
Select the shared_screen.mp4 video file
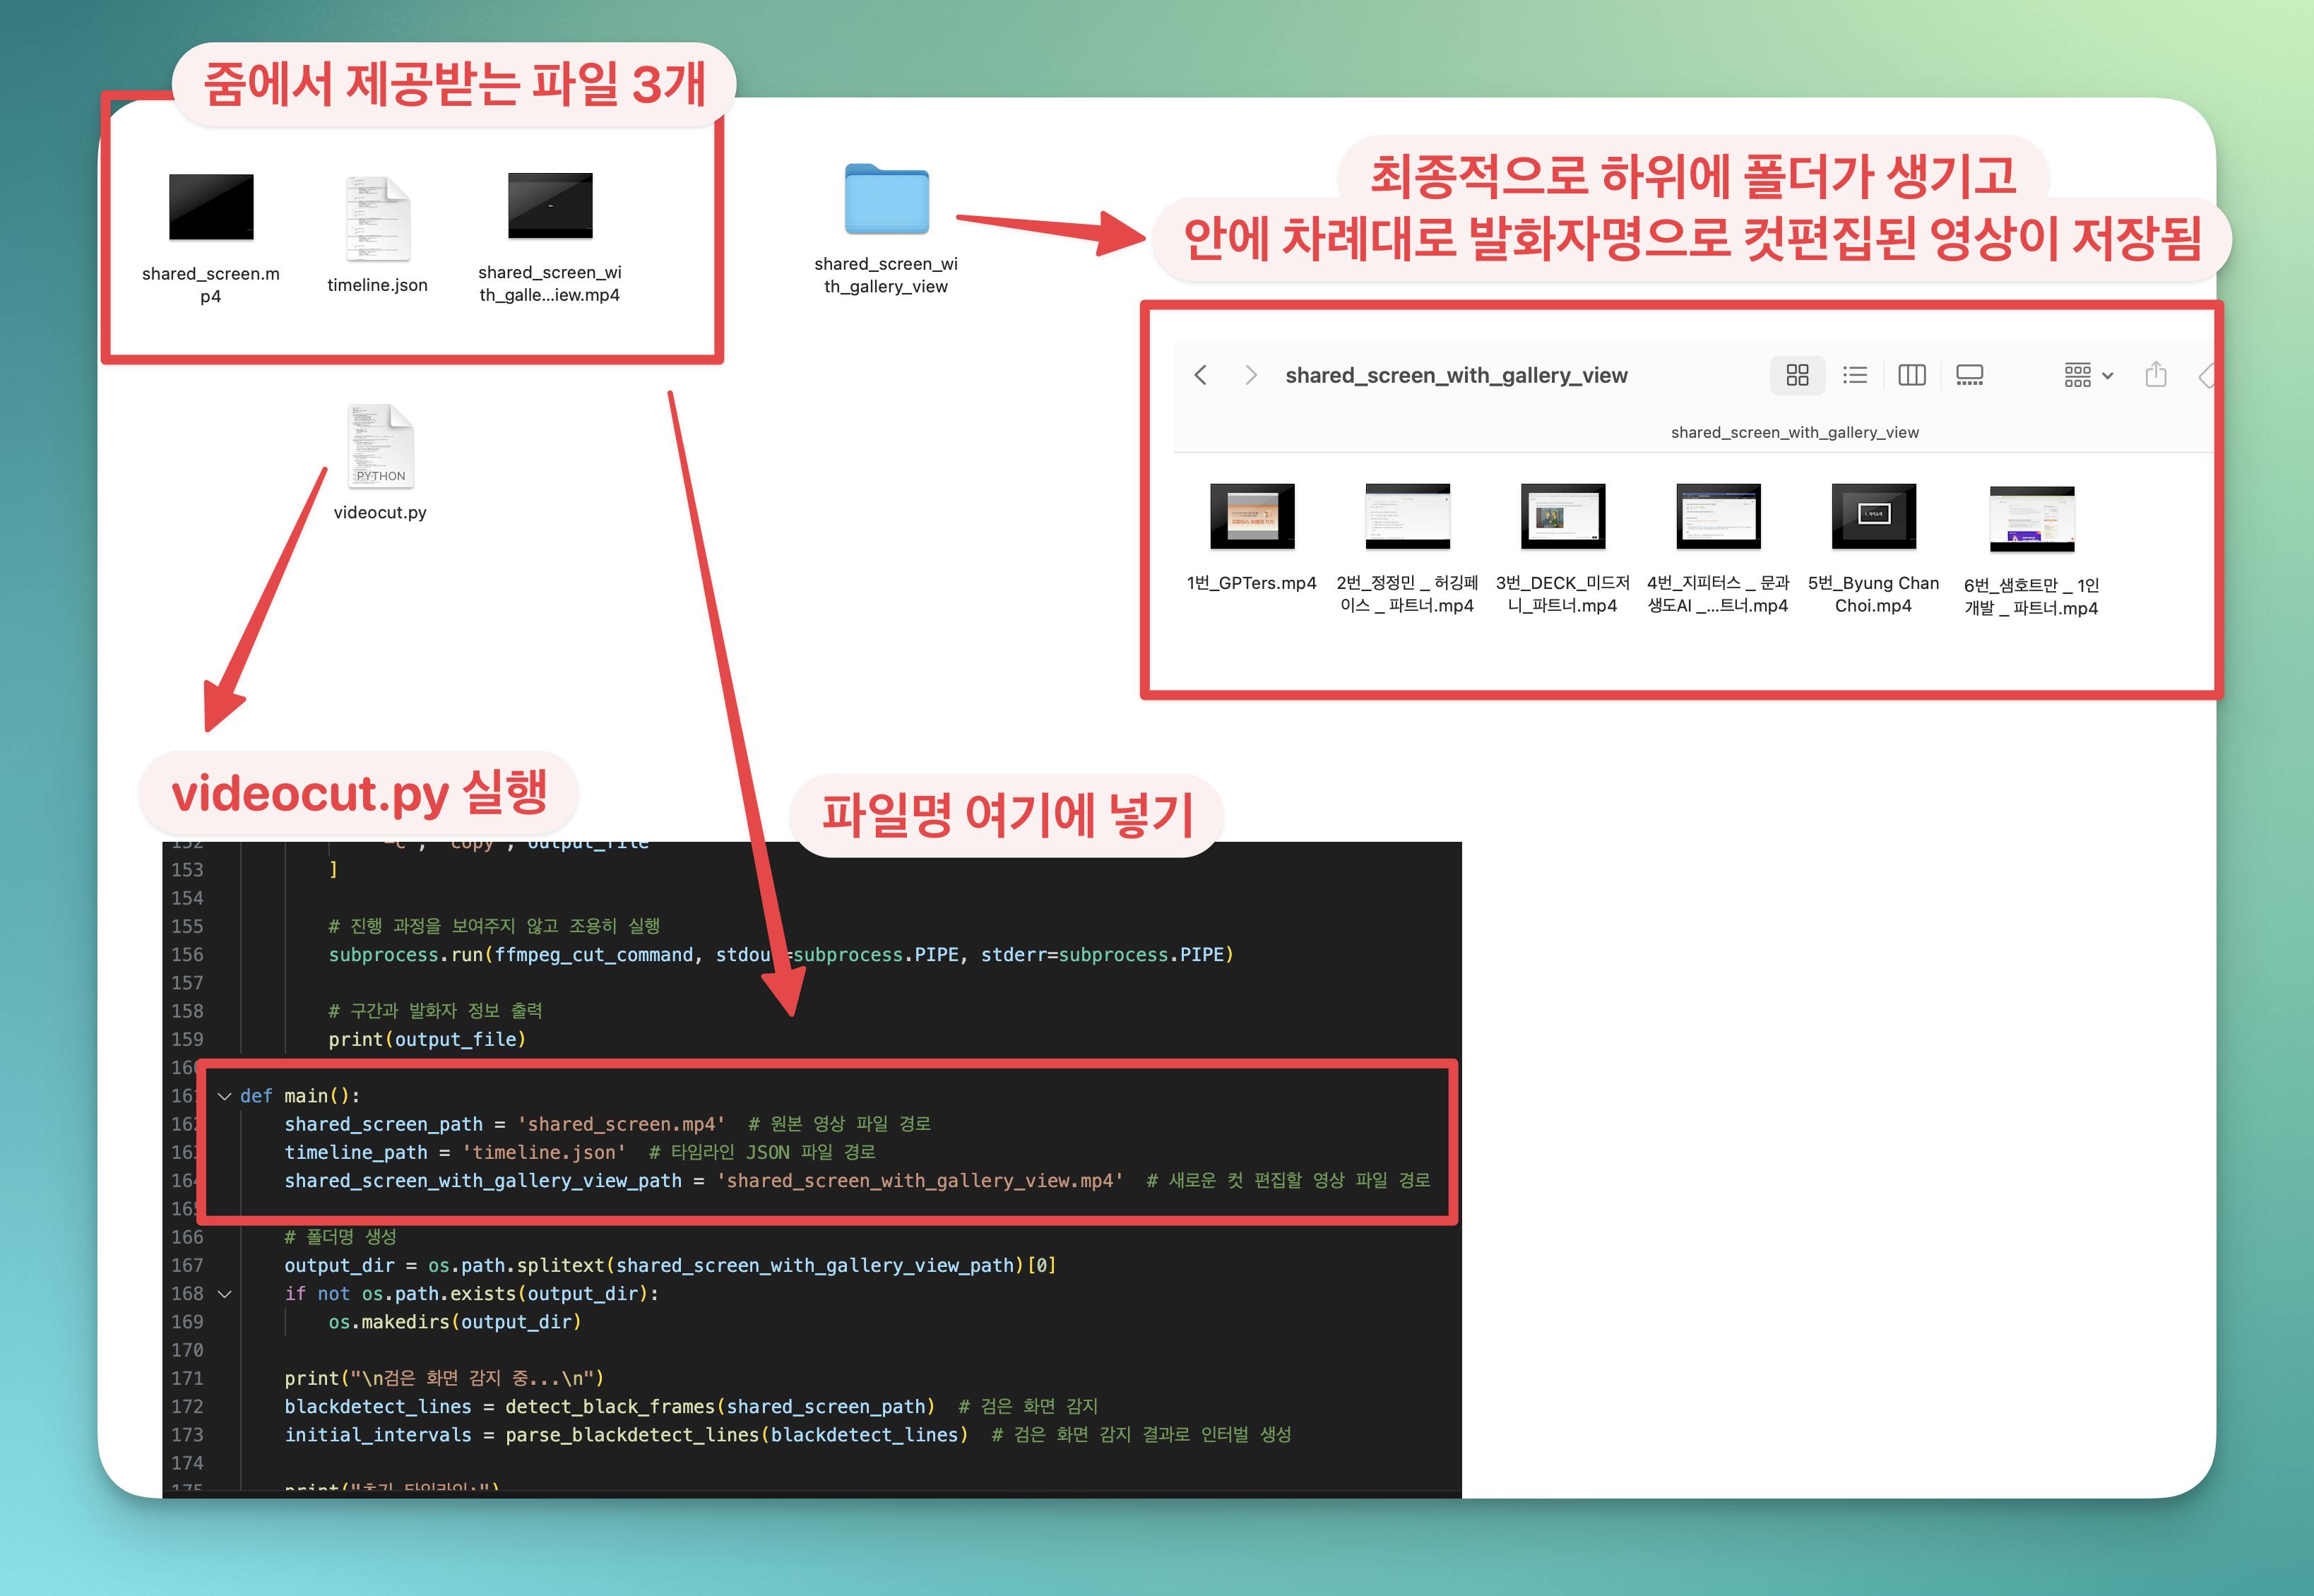click(x=211, y=207)
